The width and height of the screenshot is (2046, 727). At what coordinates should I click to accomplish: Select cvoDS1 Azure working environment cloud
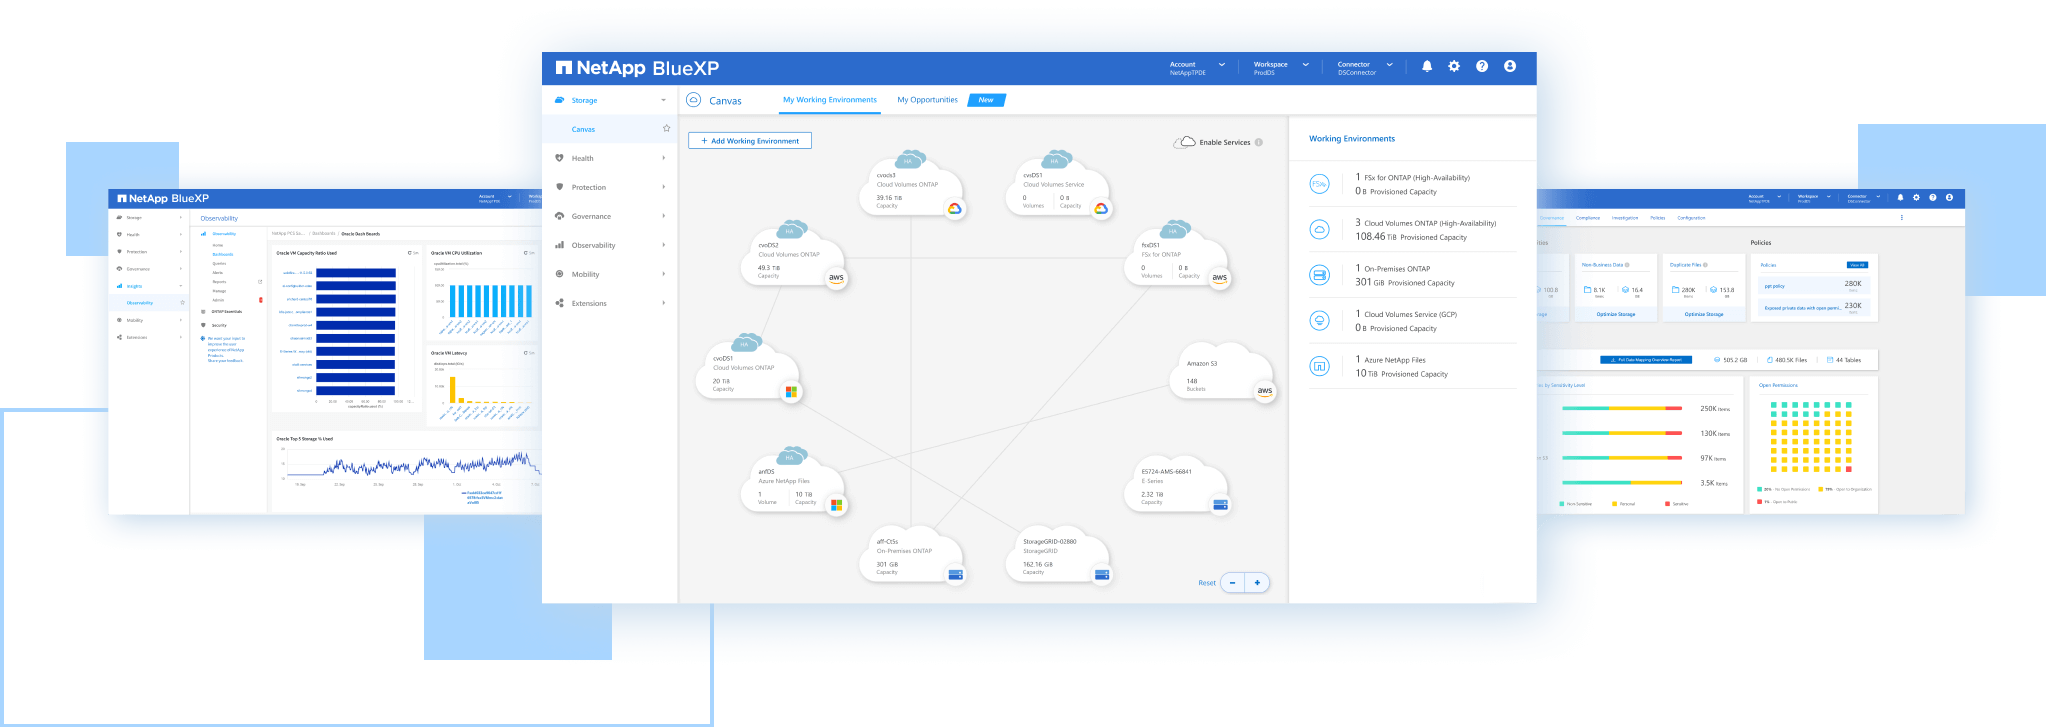coord(748,368)
